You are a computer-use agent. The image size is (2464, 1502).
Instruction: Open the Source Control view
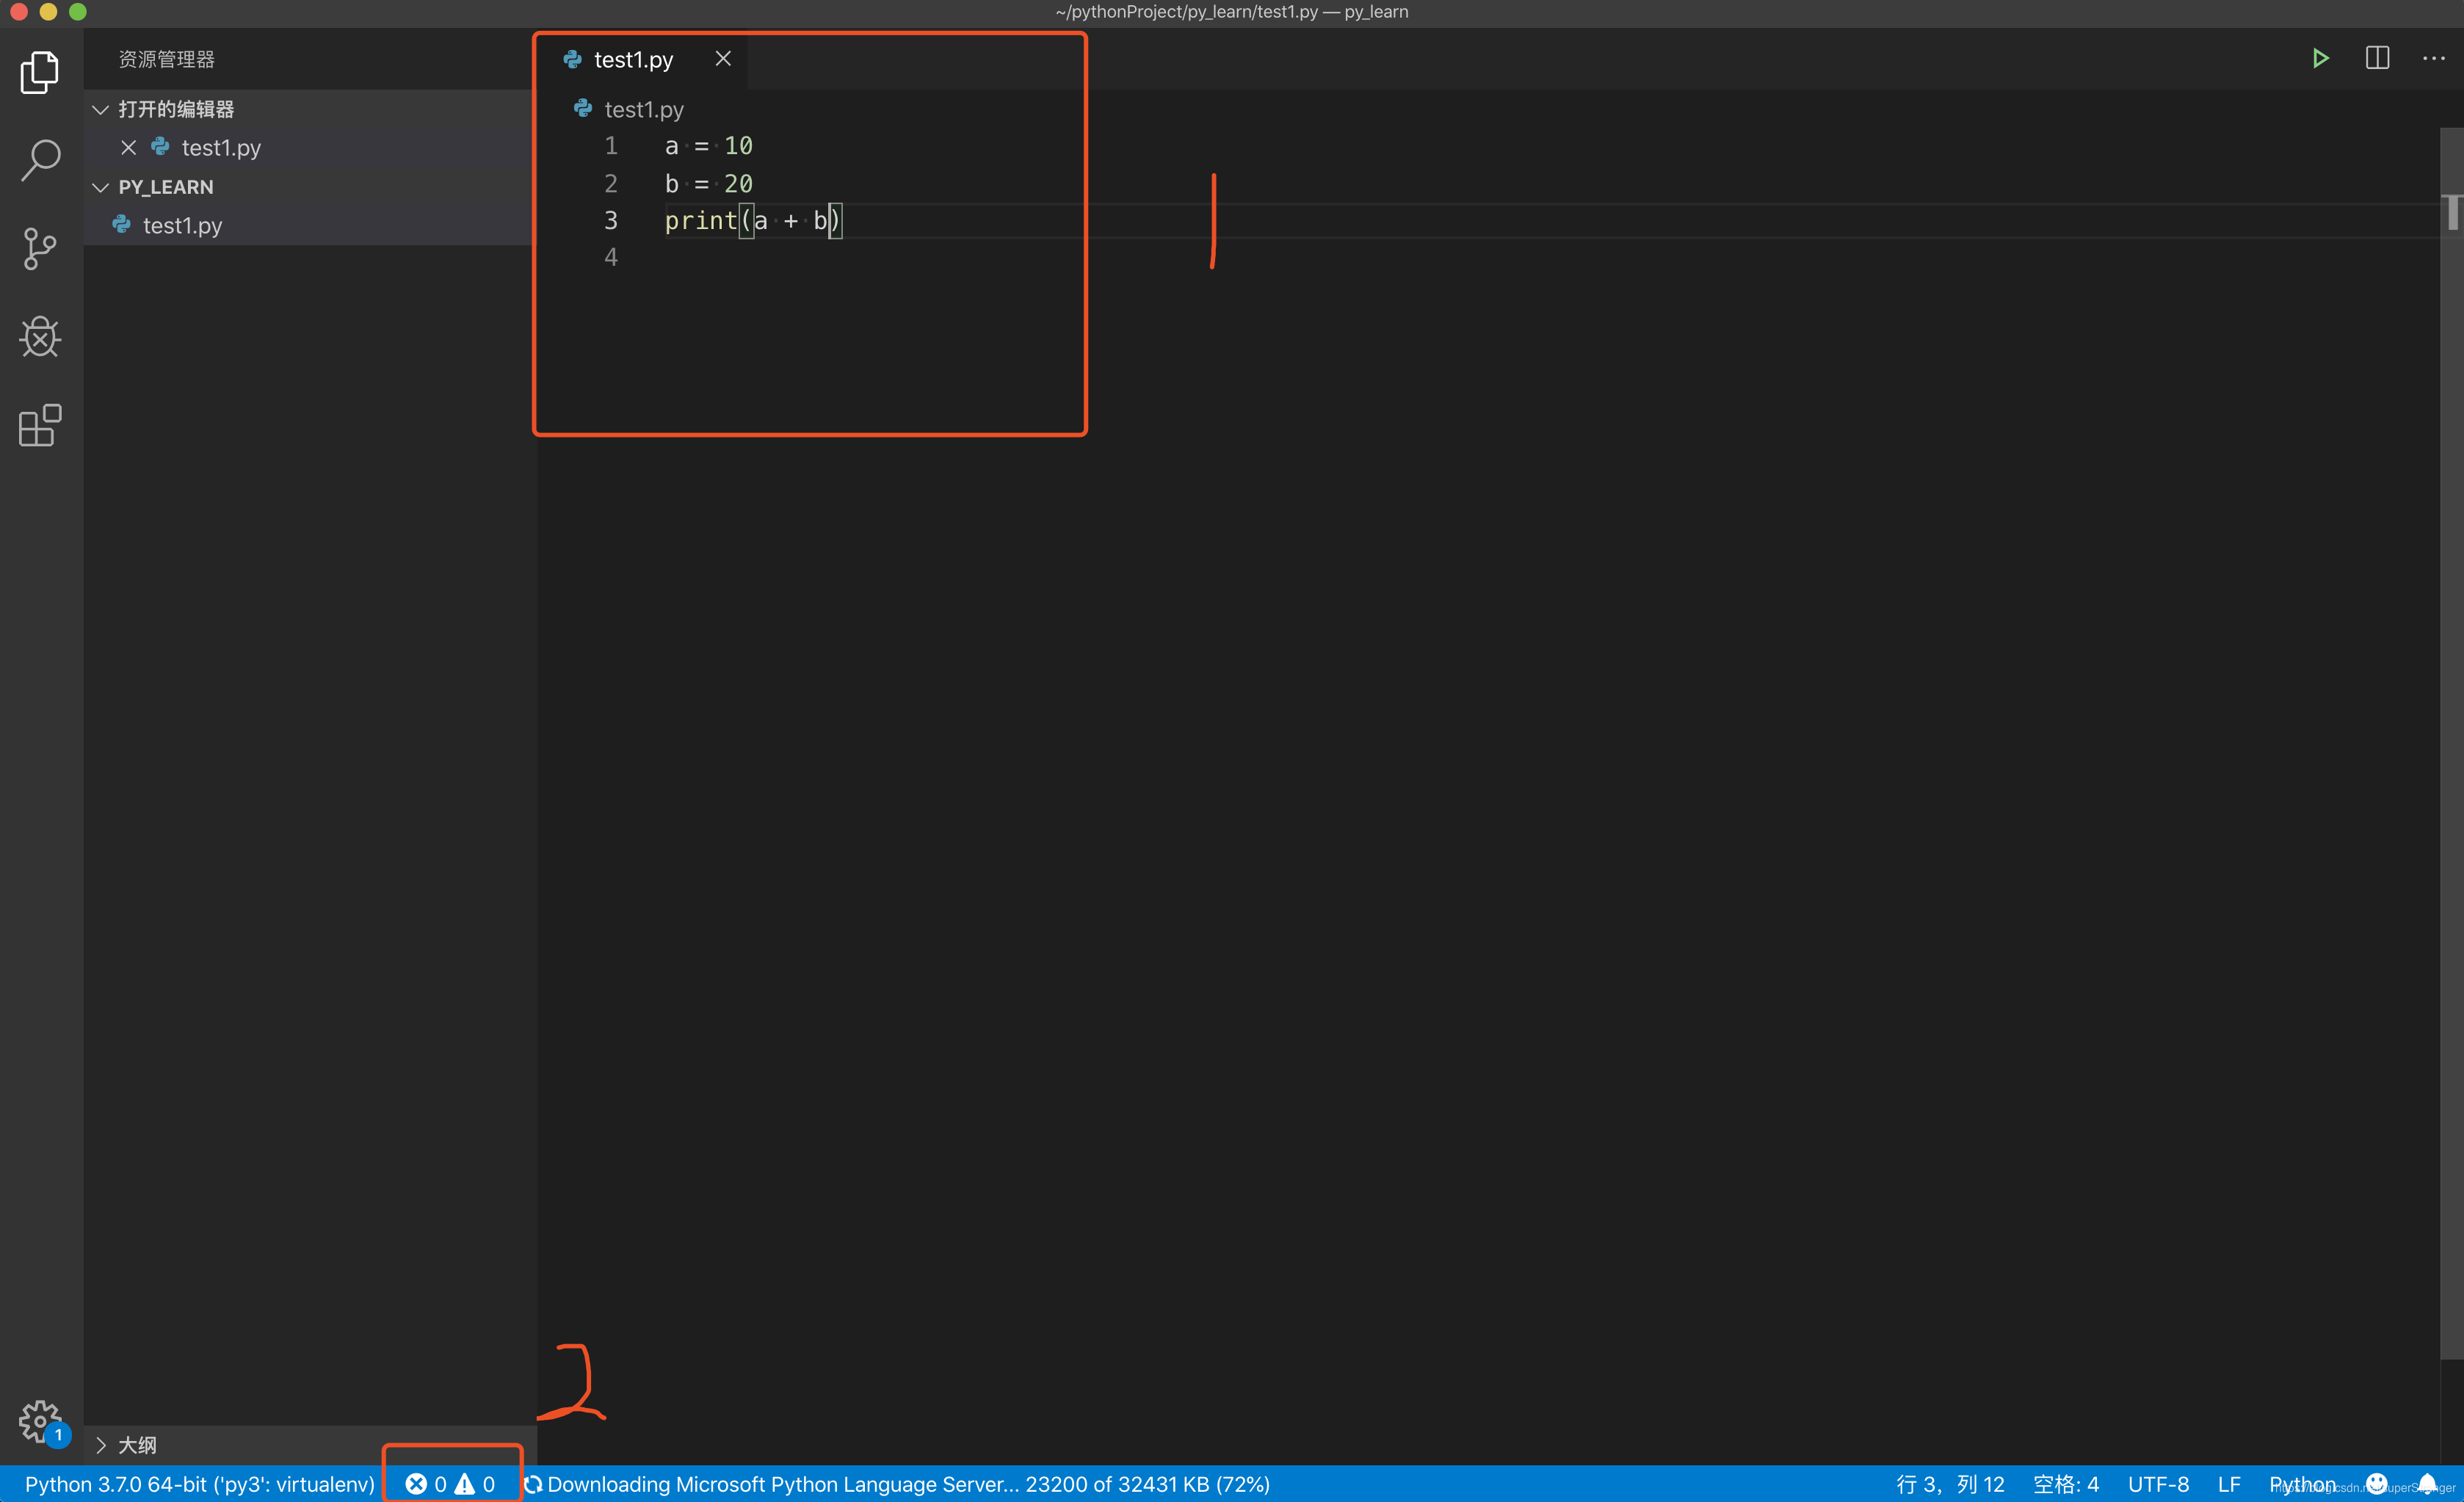pos(40,248)
